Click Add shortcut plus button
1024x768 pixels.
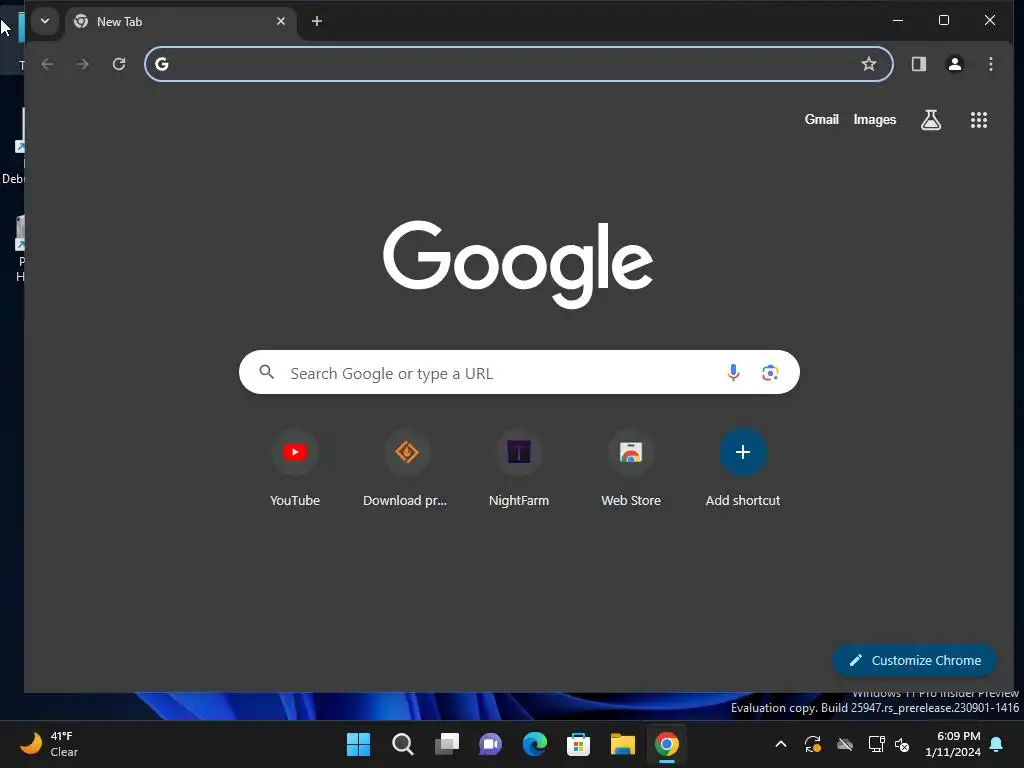pos(743,452)
